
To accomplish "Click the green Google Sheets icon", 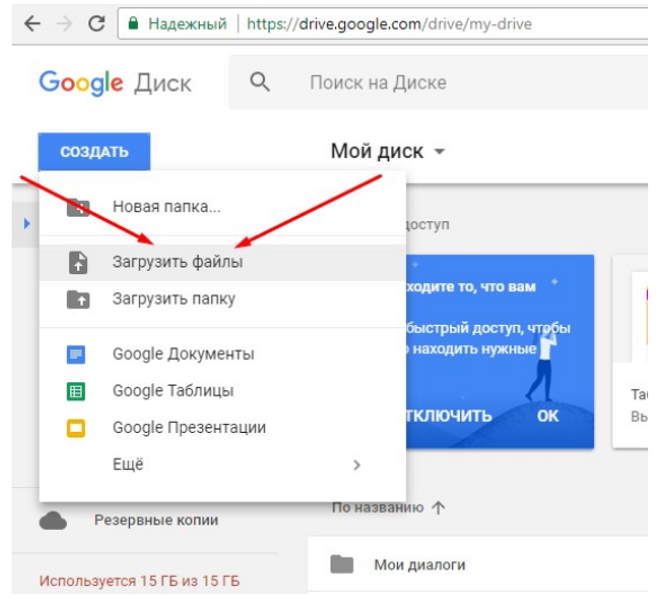I will point(76,391).
